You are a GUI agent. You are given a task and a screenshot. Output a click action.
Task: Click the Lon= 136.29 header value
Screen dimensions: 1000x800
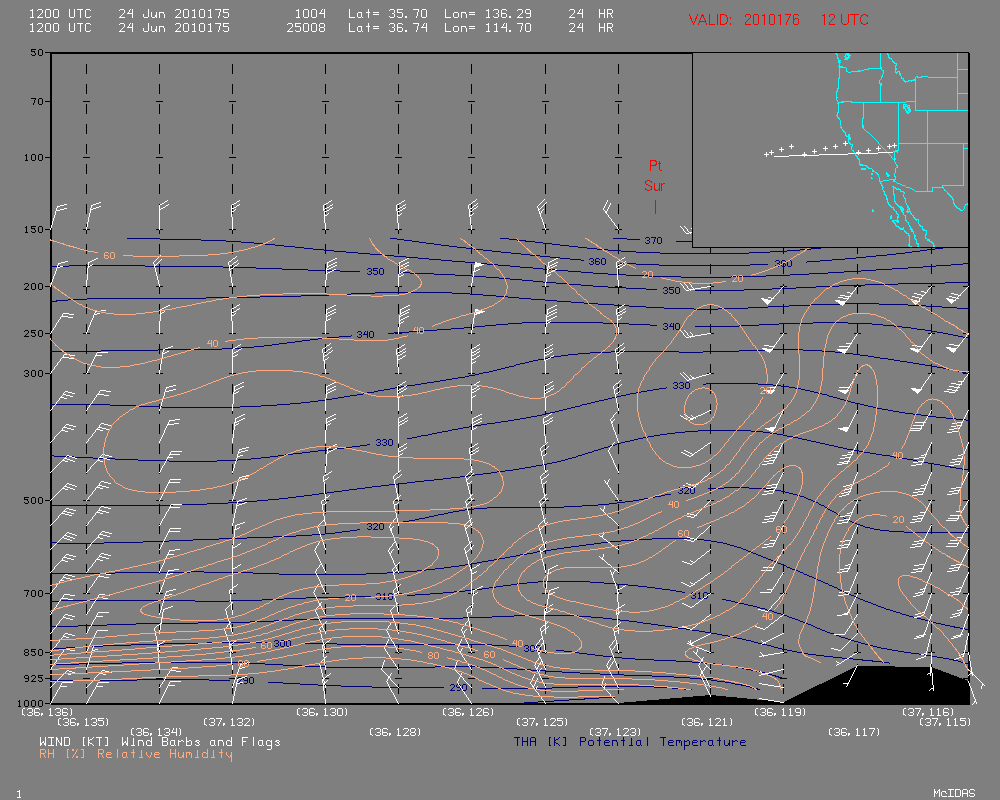tap(488, 13)
